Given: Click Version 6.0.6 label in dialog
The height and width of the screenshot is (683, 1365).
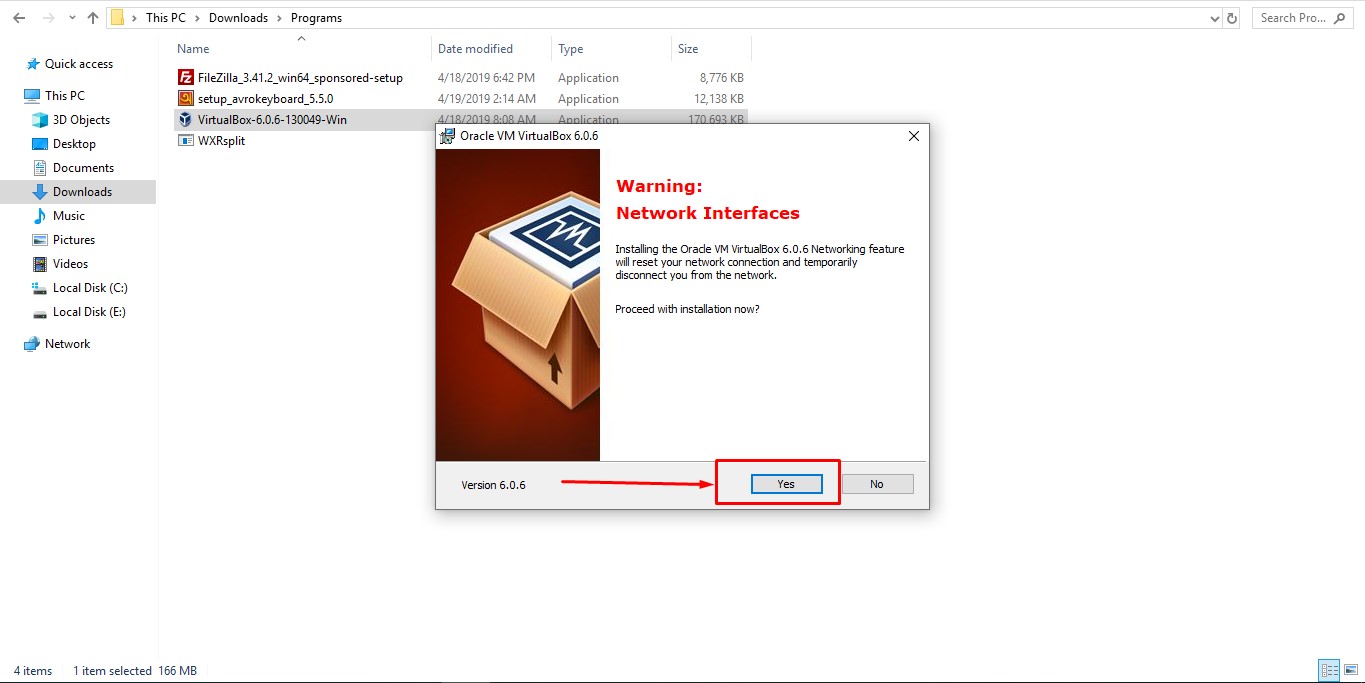Looking at the screenshot, I should click(493, 485).
